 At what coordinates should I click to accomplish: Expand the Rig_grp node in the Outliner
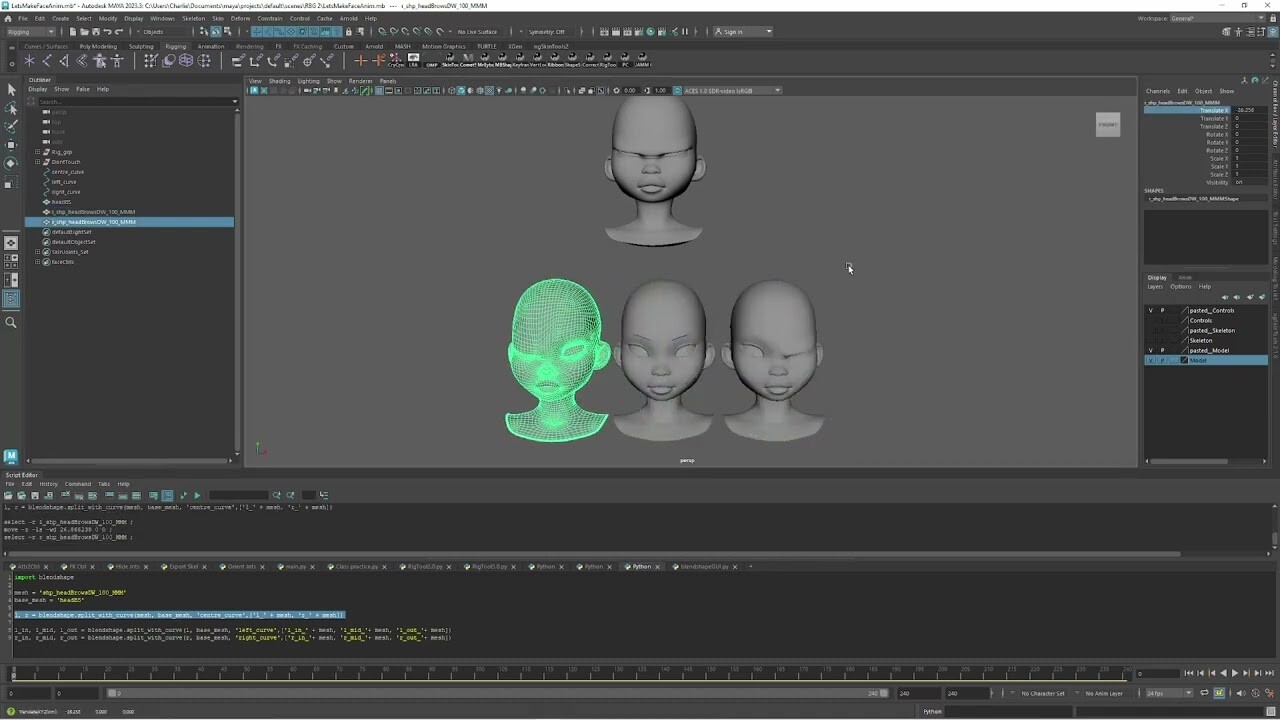tap(37, 152)
